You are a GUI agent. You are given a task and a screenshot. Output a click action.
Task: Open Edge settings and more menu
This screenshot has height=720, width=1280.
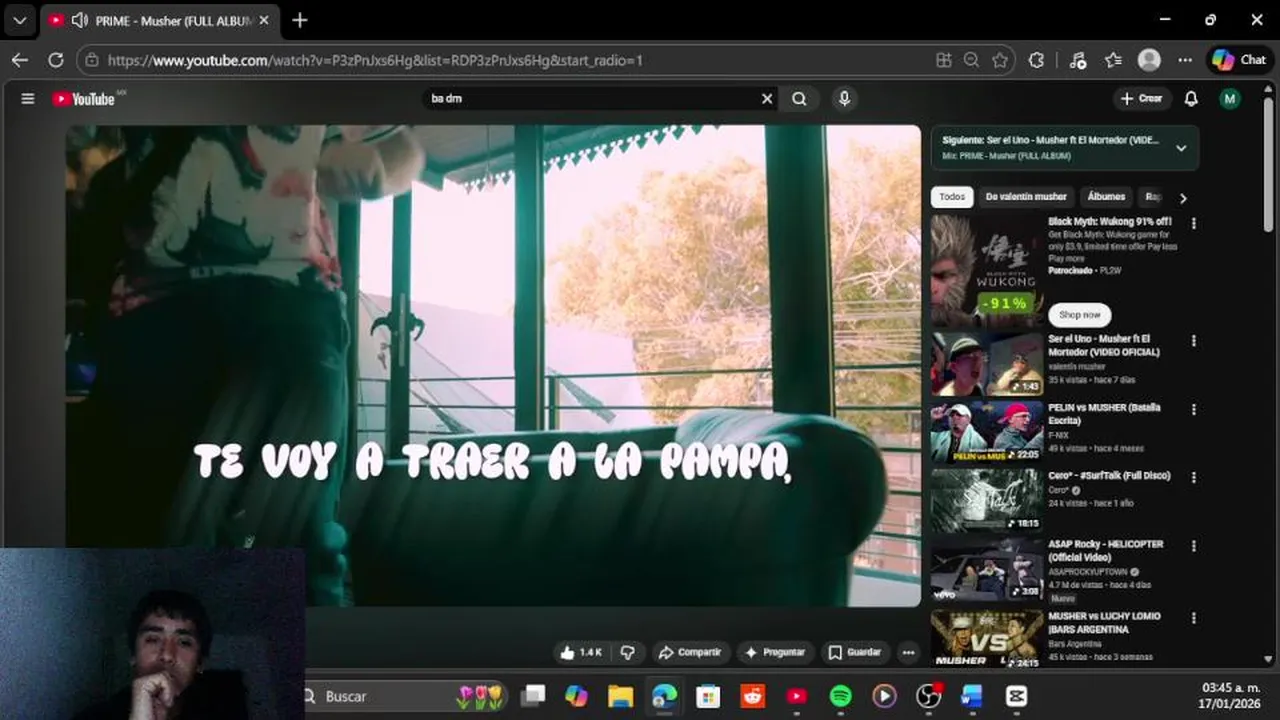click(1185, 60)
